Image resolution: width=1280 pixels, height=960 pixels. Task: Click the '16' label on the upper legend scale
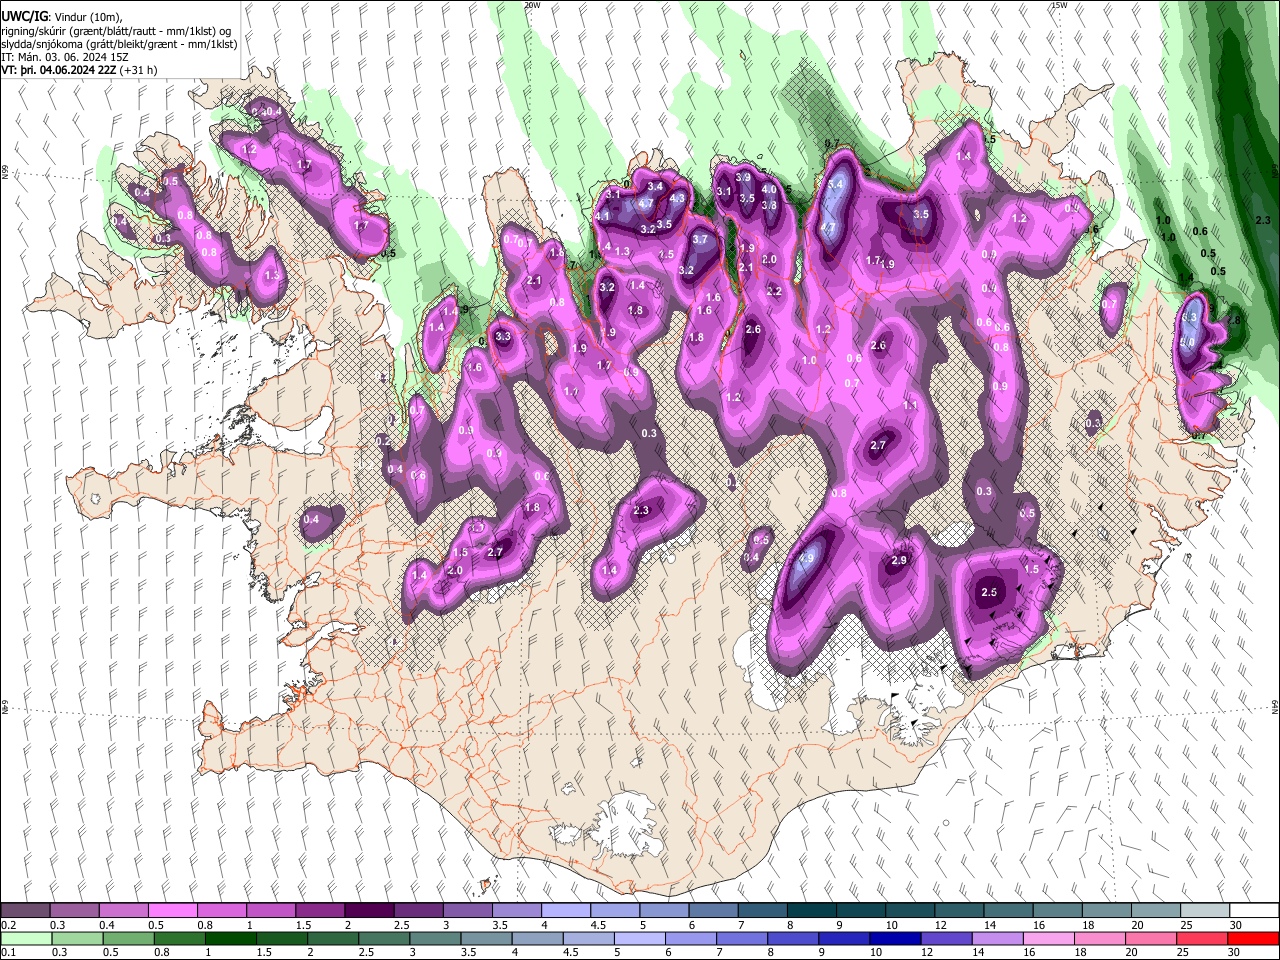tap(1037, 925)
